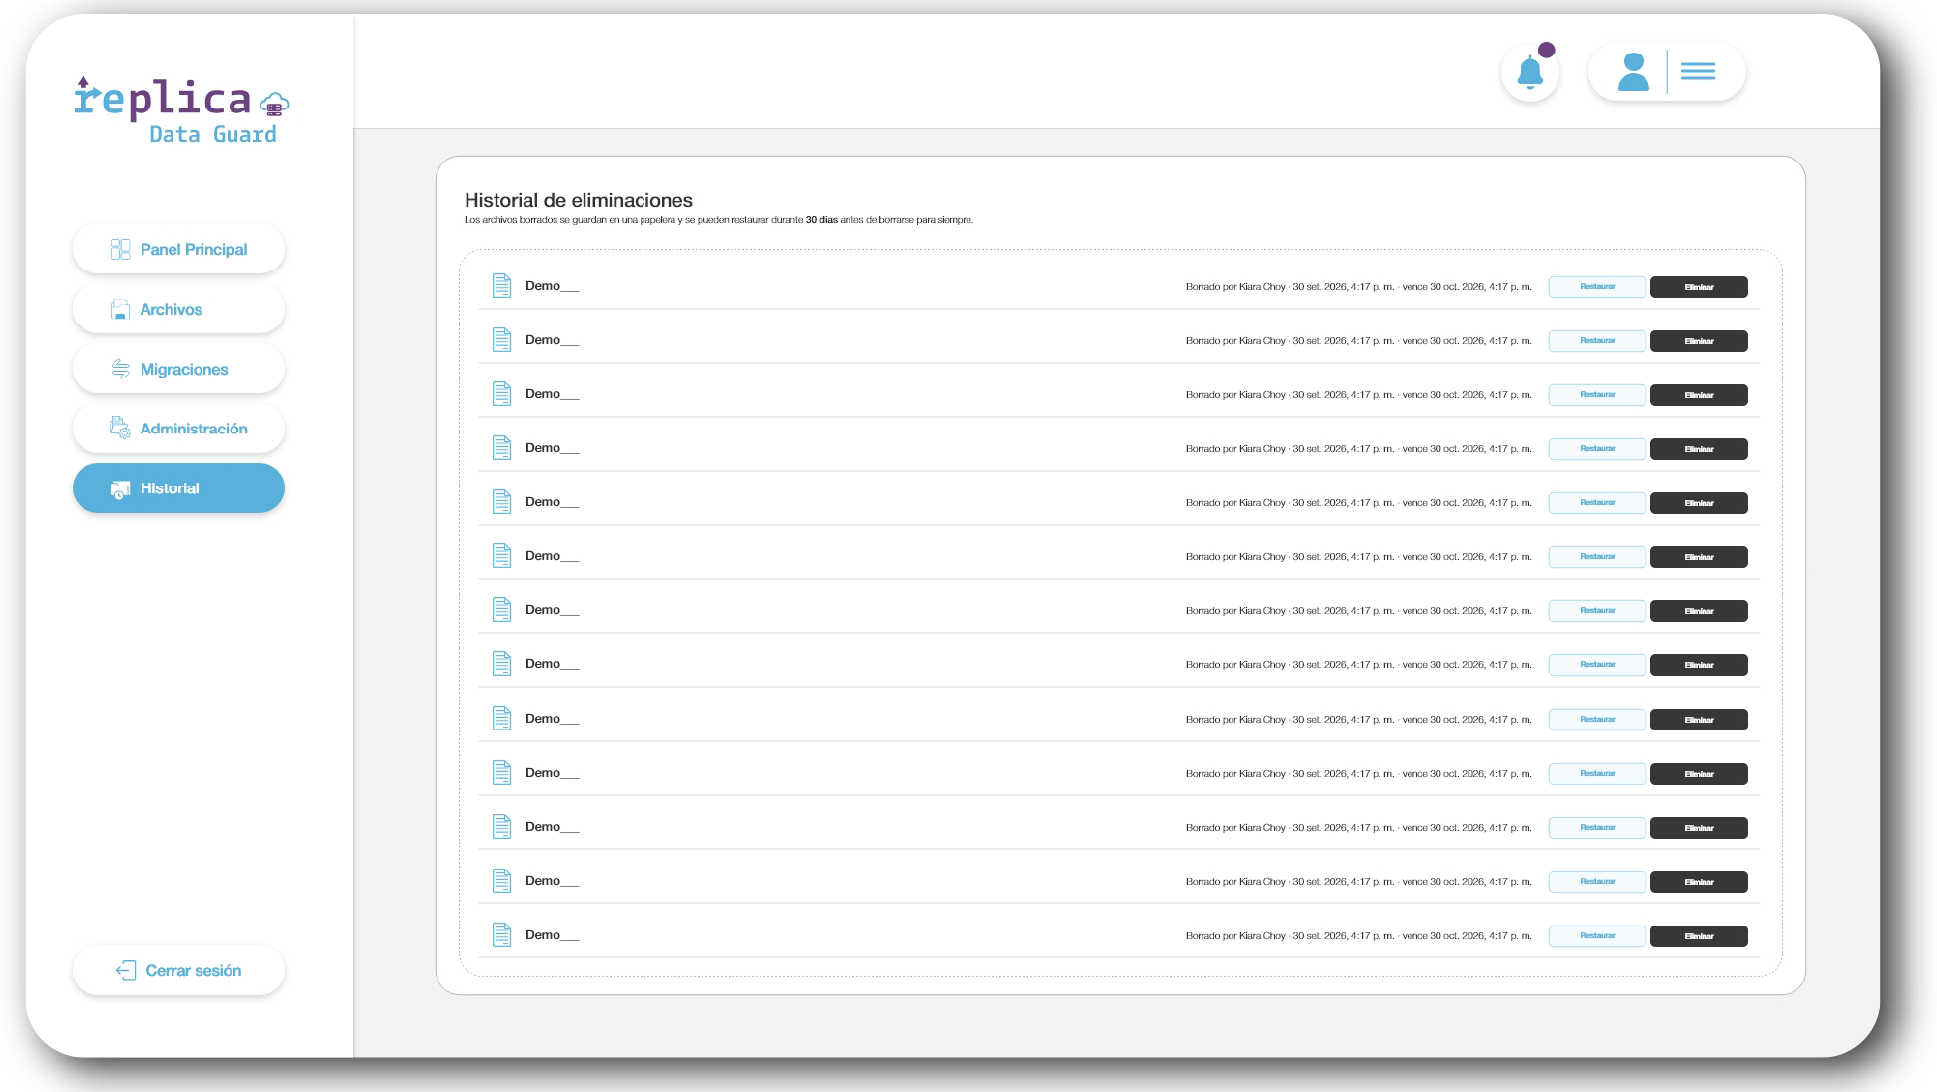Permanently delete the first Demo file

coord(1698,287)
